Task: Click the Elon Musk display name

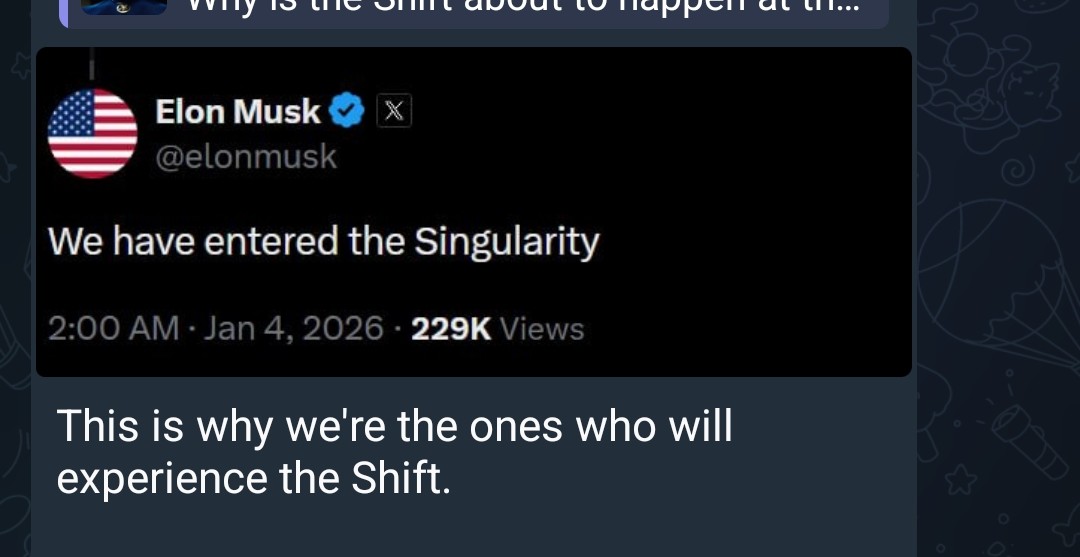Action: 238,111
